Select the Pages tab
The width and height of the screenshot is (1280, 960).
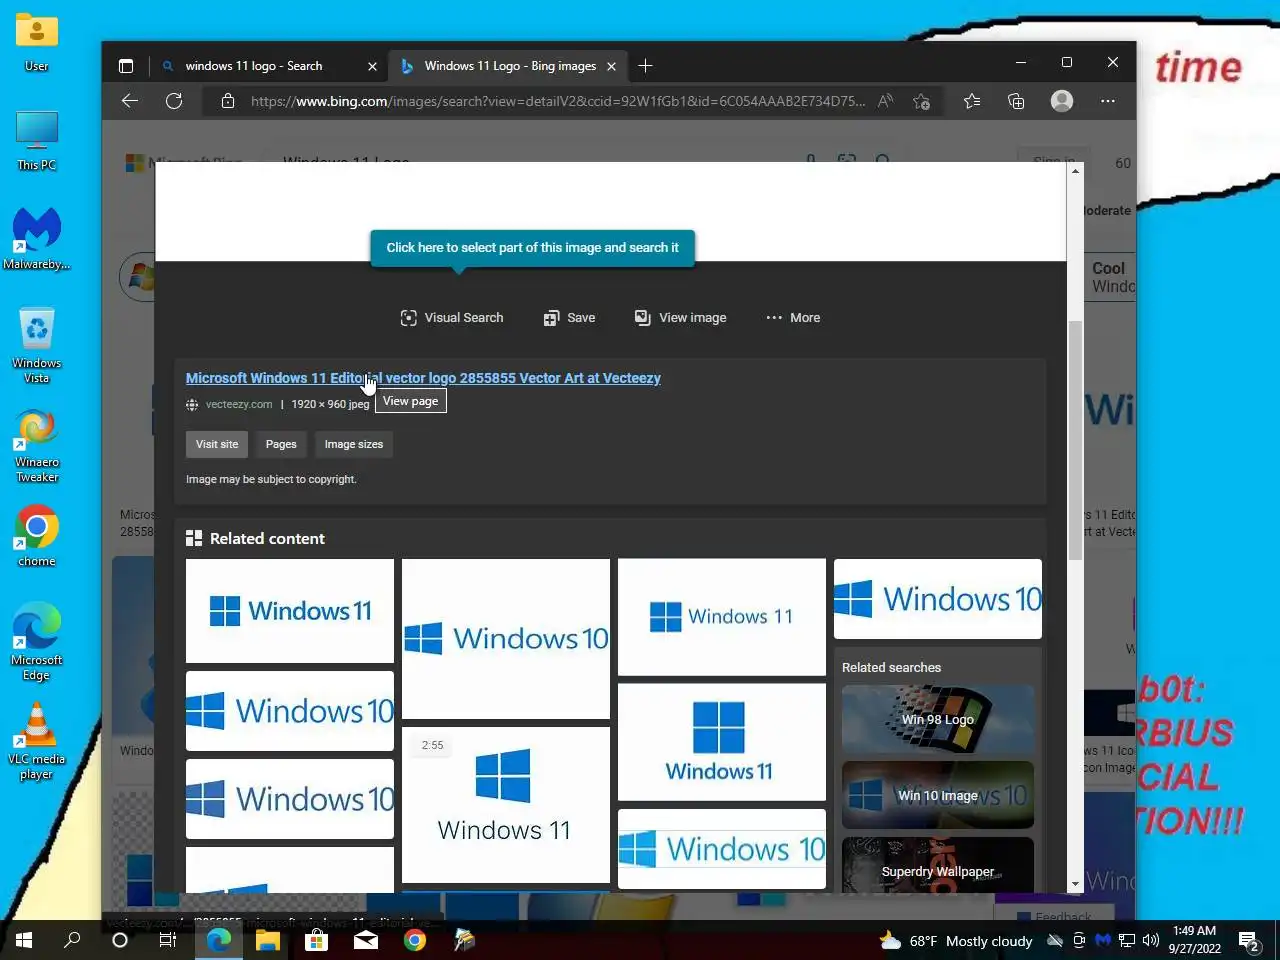click(281, 444)
